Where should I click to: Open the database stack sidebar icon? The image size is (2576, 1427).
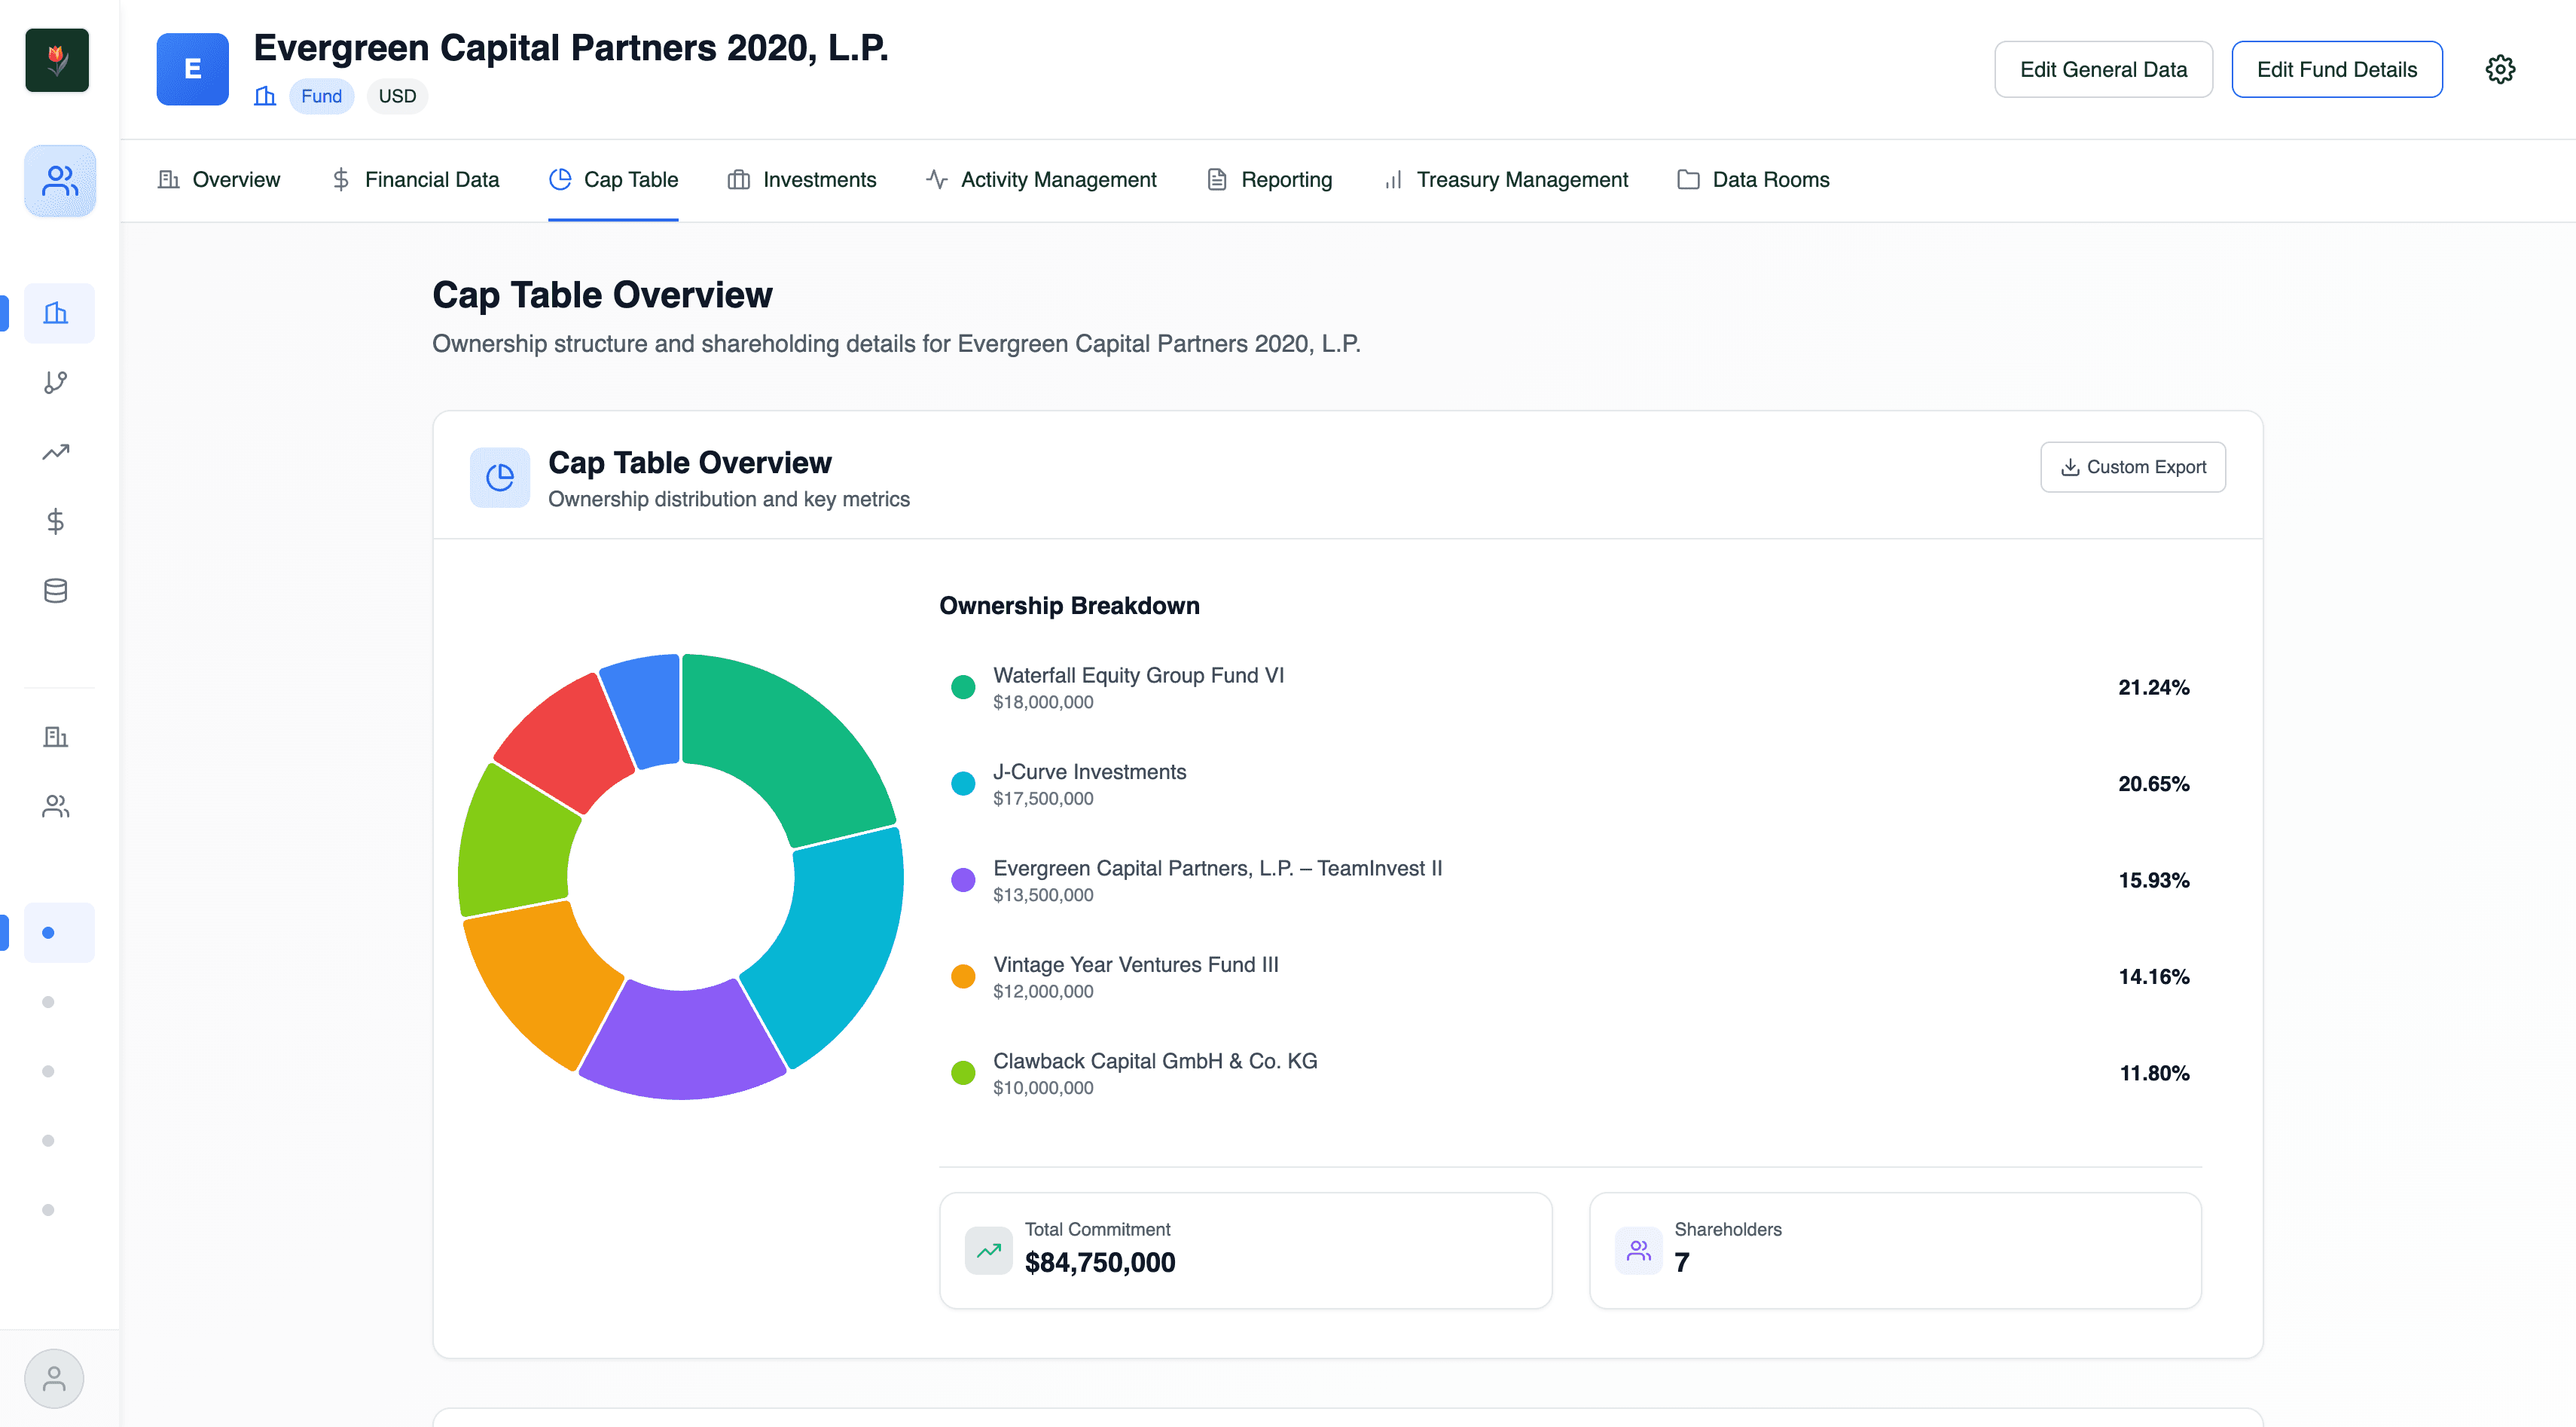[56, 591]
